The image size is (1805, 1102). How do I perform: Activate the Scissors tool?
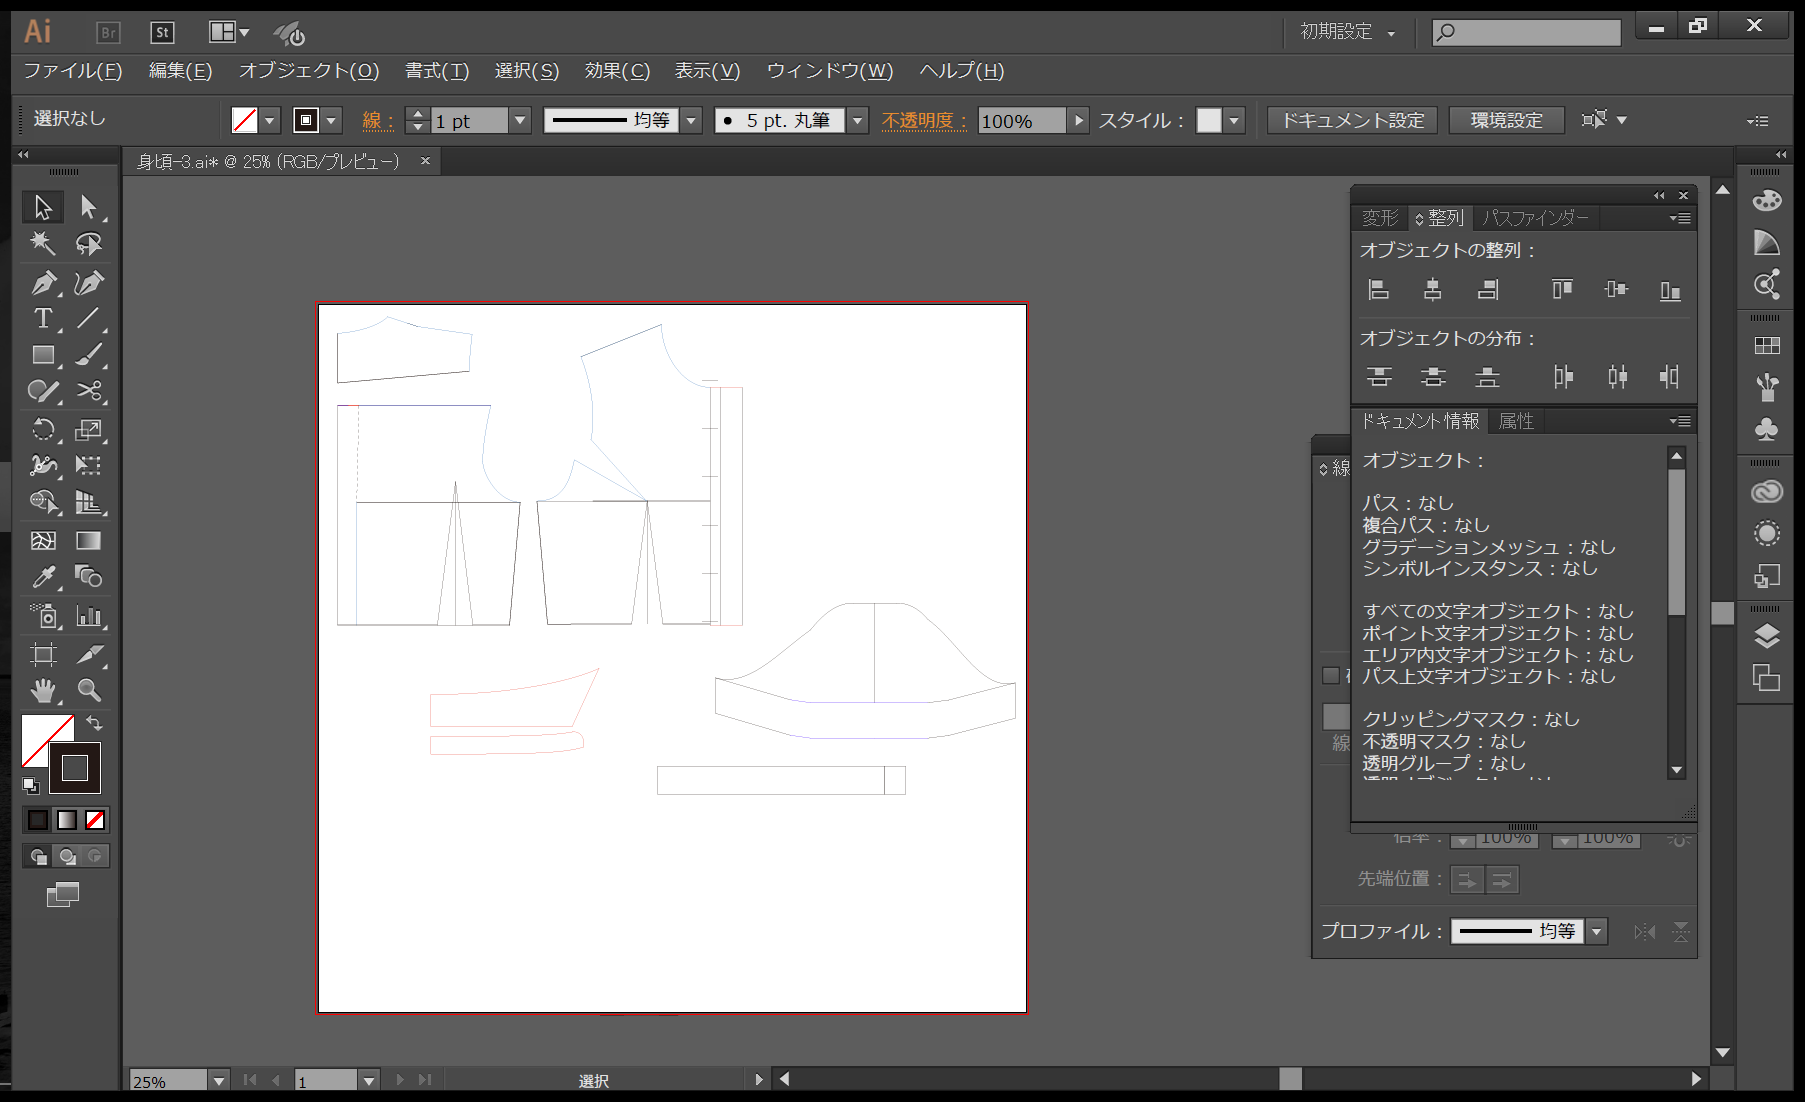click(x=89, y=391)
